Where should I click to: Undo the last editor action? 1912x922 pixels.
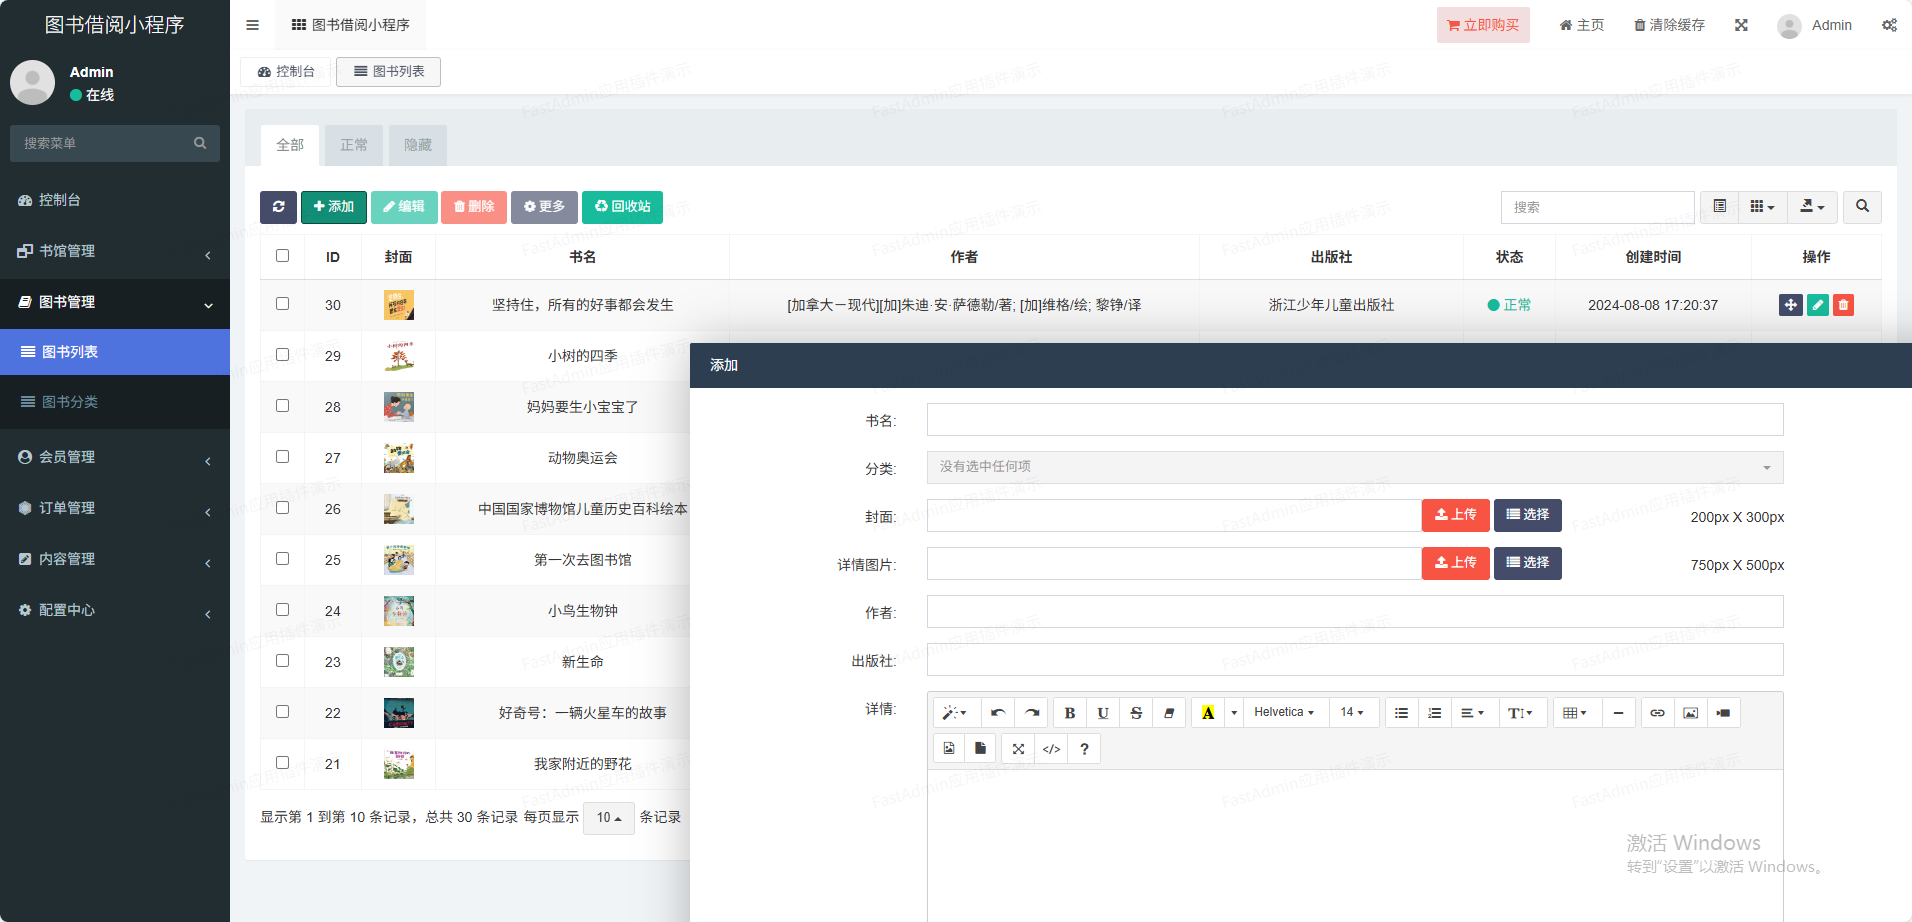click(997, 713)
